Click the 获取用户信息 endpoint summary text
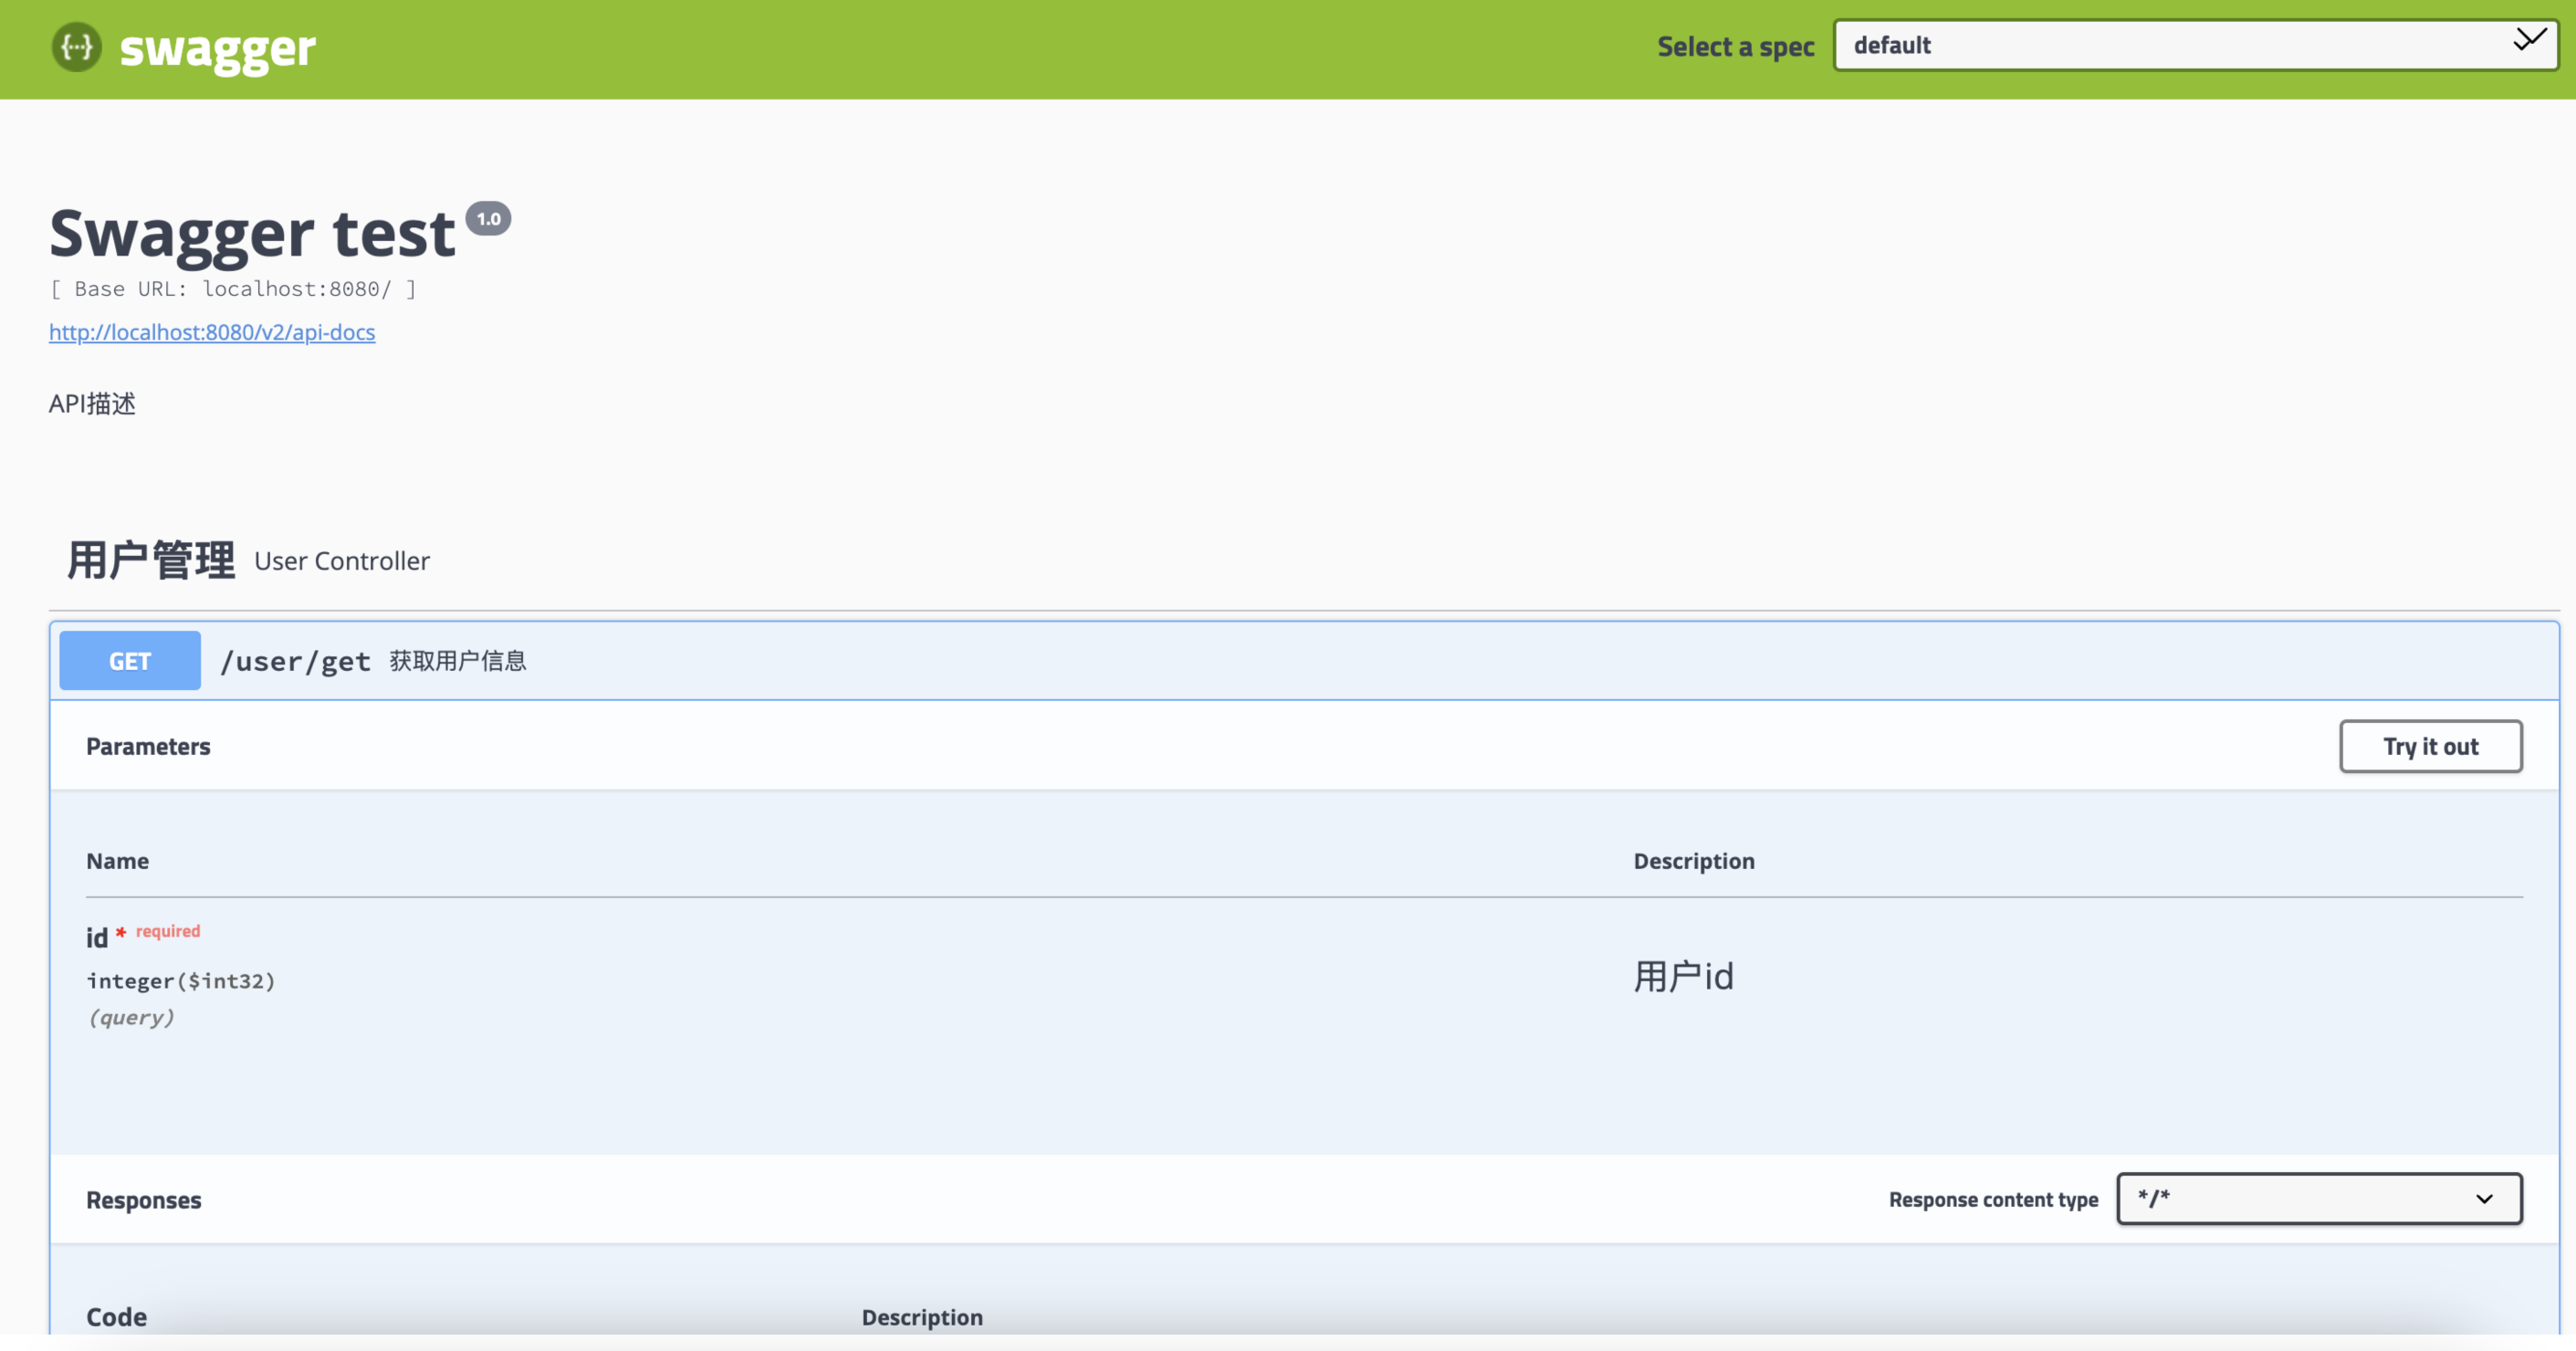The image size is (2576, 1351). 457,660
